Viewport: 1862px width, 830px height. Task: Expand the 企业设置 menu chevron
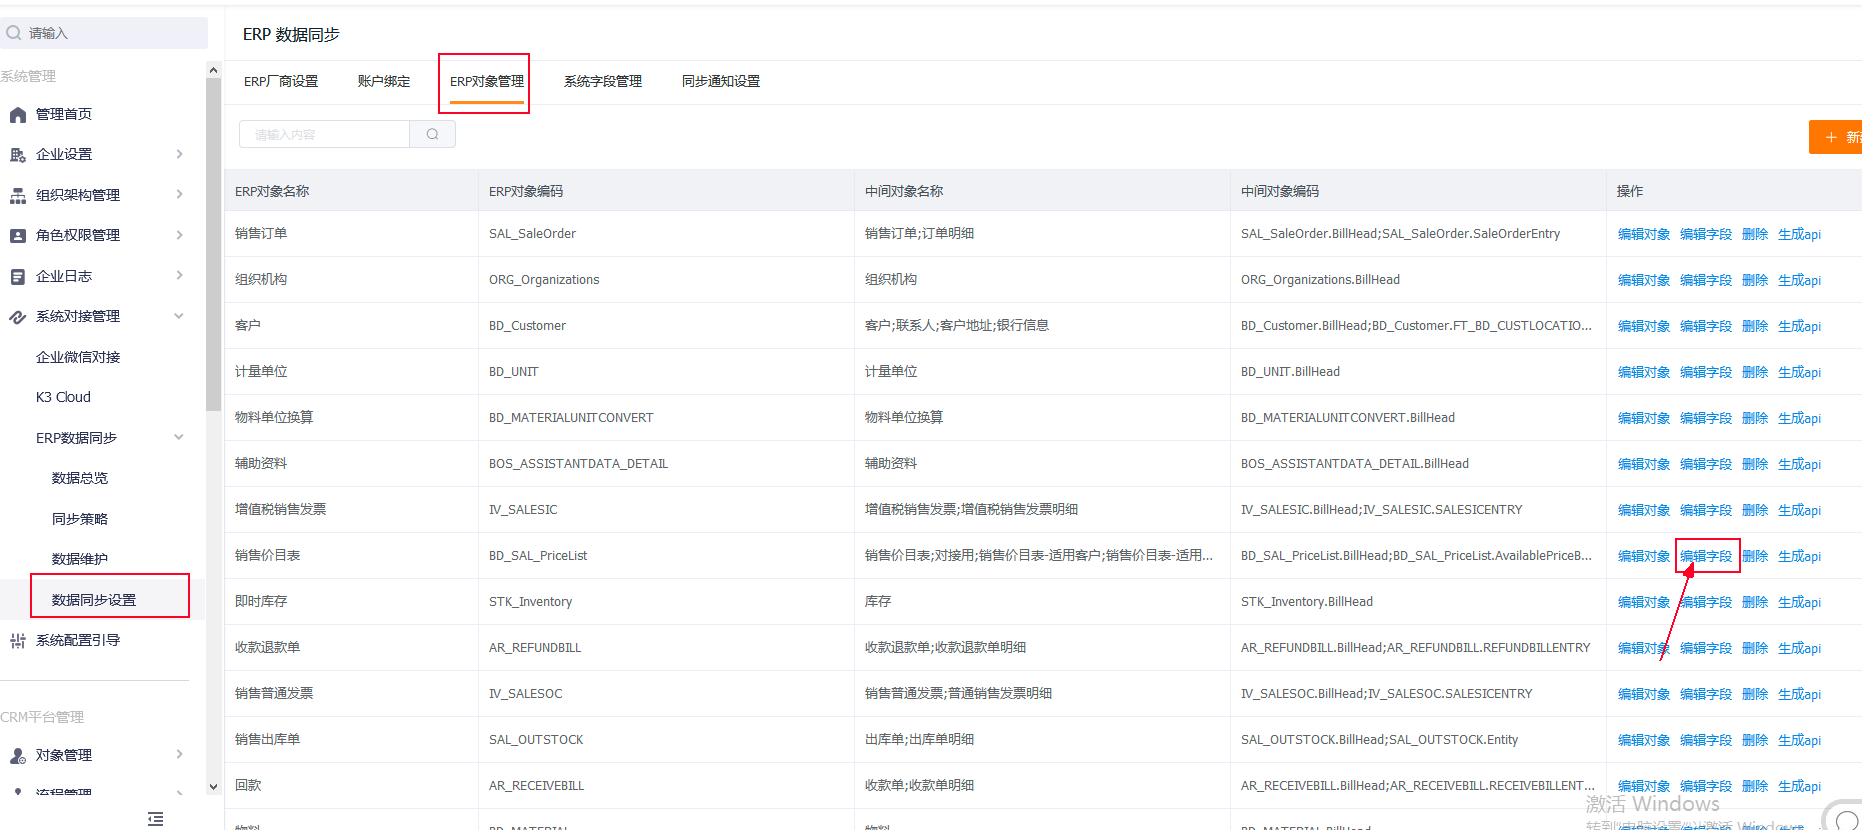point(180,154)
